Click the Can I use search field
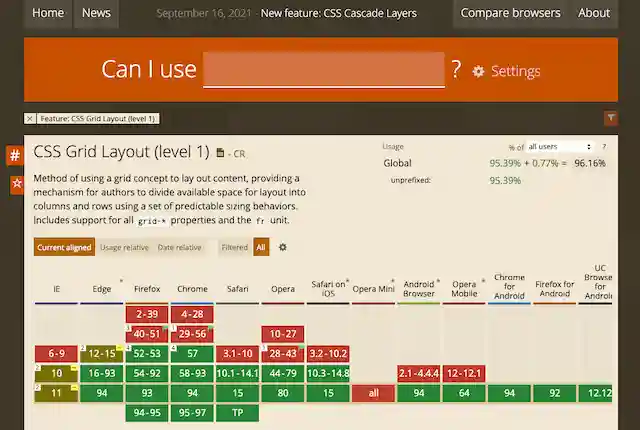This screenshot has width=640, height=430. coord(324,69)
